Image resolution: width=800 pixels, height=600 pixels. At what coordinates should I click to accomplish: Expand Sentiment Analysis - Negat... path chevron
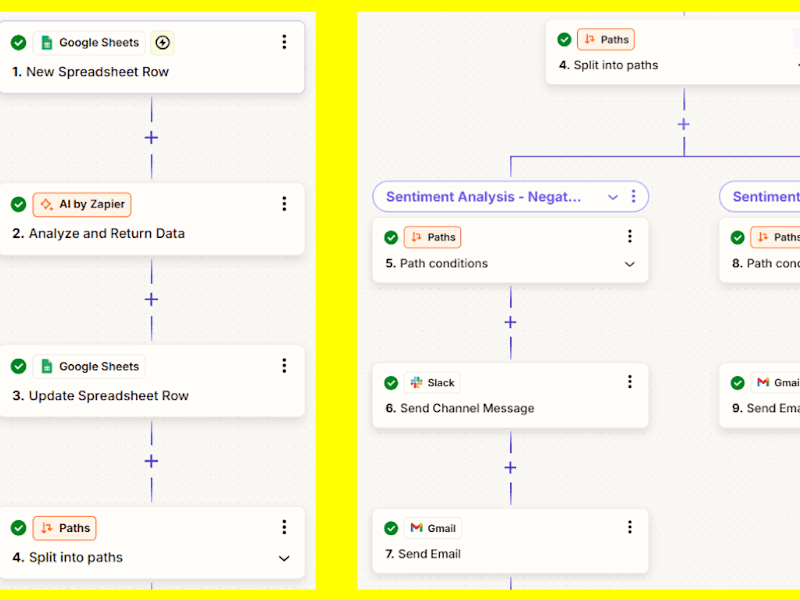613,197
